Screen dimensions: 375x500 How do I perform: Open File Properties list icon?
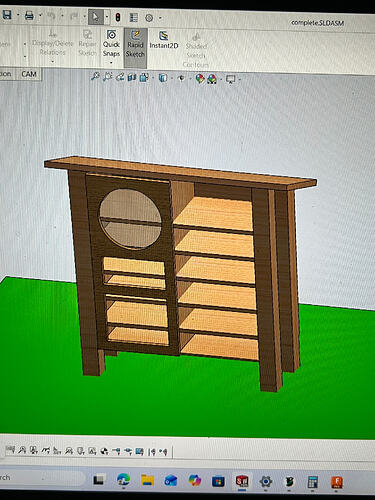coord(134,18)
